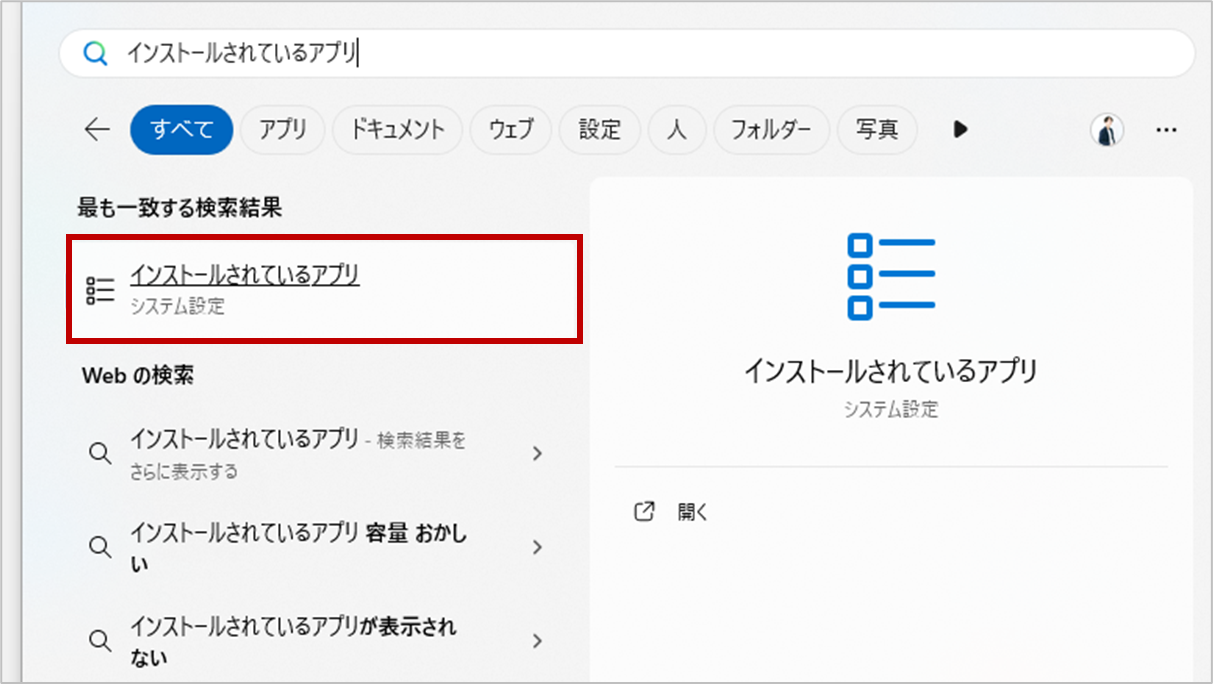Switch to the ドキュメント filter tab
This screenshot has height=684, width=1213.
(x=397, y=129)
